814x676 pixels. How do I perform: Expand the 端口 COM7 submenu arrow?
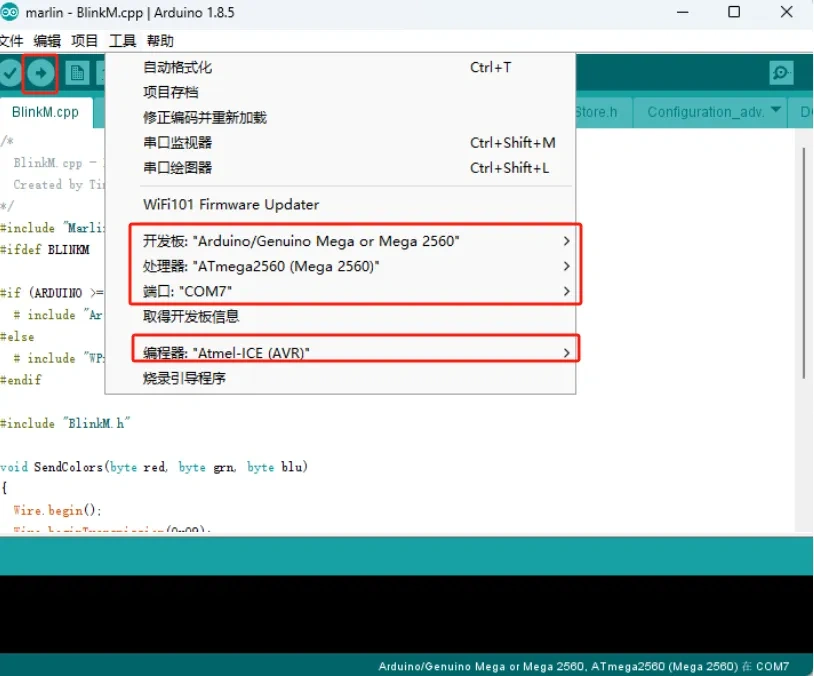pyautogui.click(x=566, y=292)
